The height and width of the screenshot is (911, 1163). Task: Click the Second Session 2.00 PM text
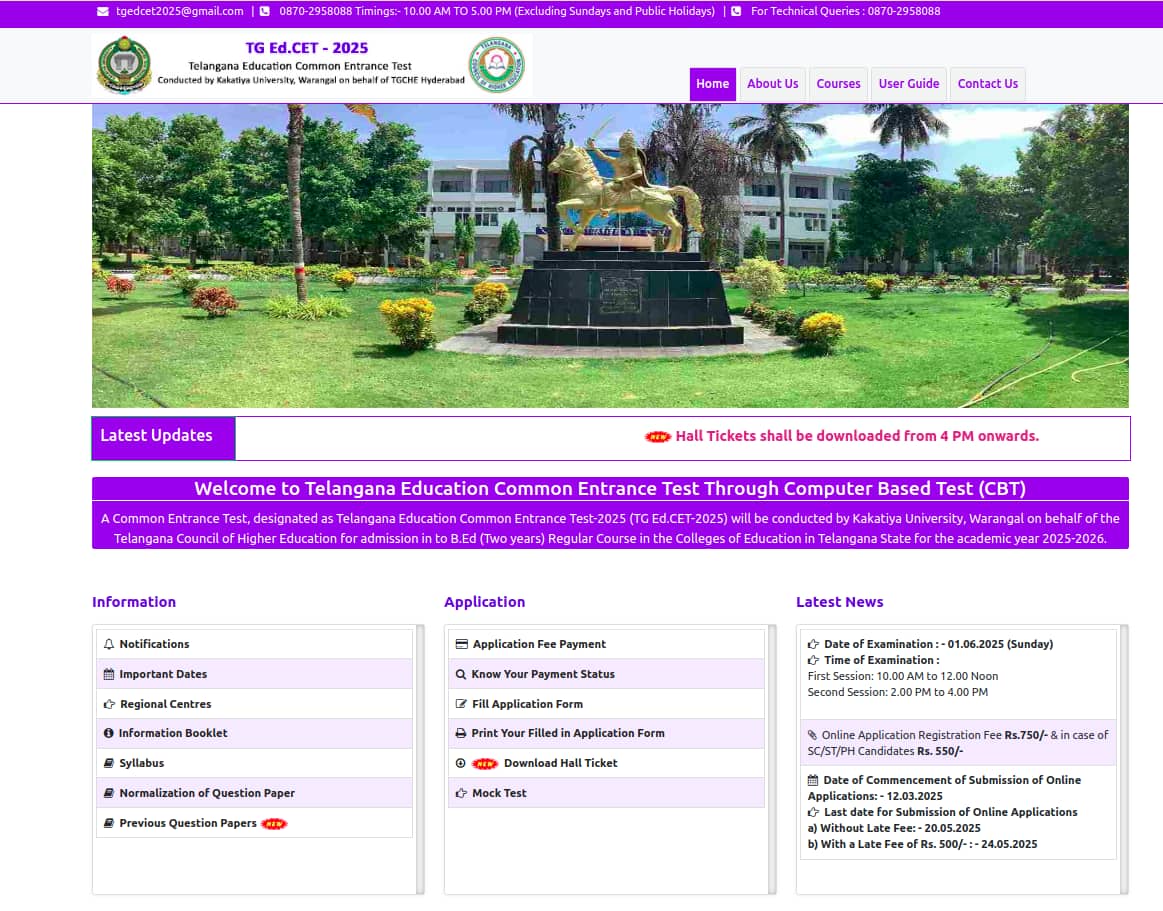pos(897,692)
